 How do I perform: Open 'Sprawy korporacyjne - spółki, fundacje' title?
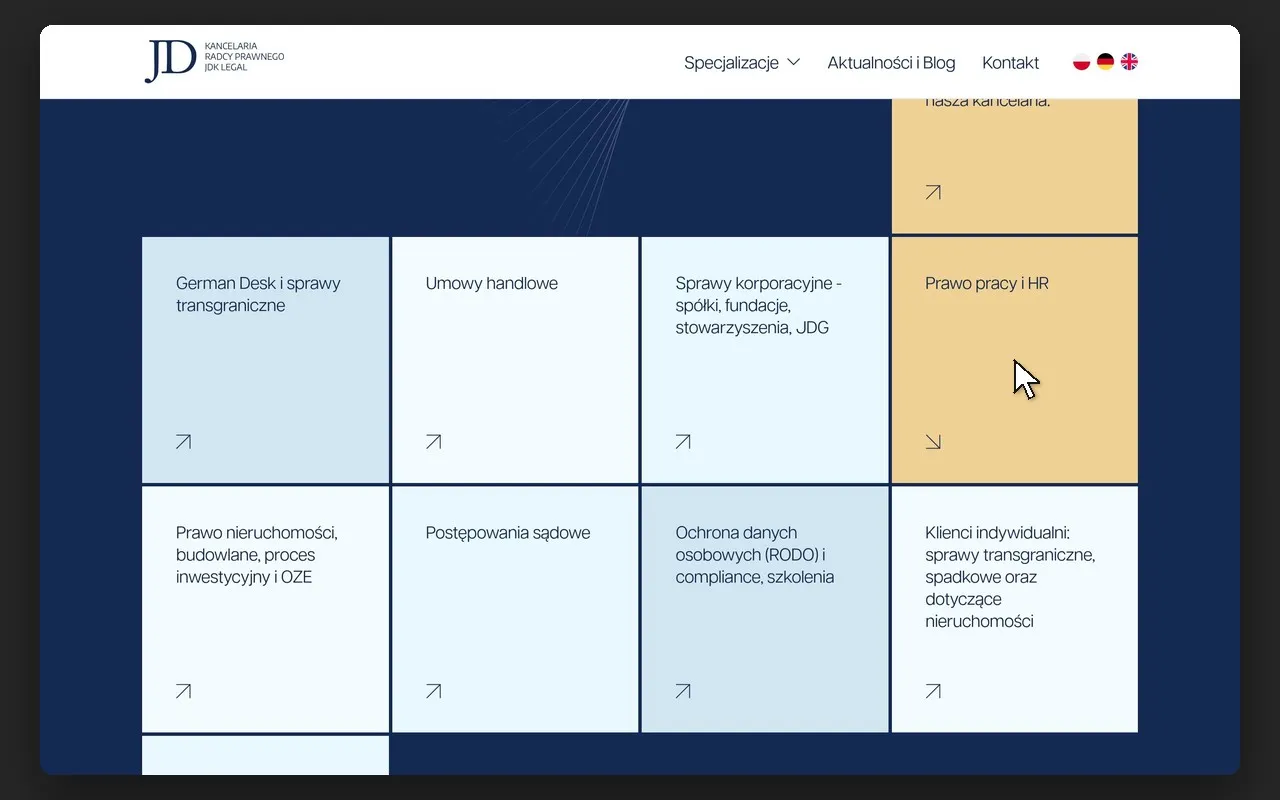[x=759, y=305]
